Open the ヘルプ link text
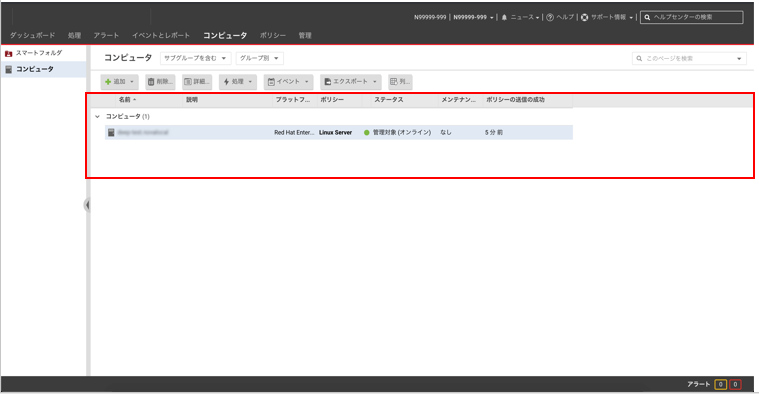This screenshot has height=394, width=759. pyautogui.click(x=565, y=17)
